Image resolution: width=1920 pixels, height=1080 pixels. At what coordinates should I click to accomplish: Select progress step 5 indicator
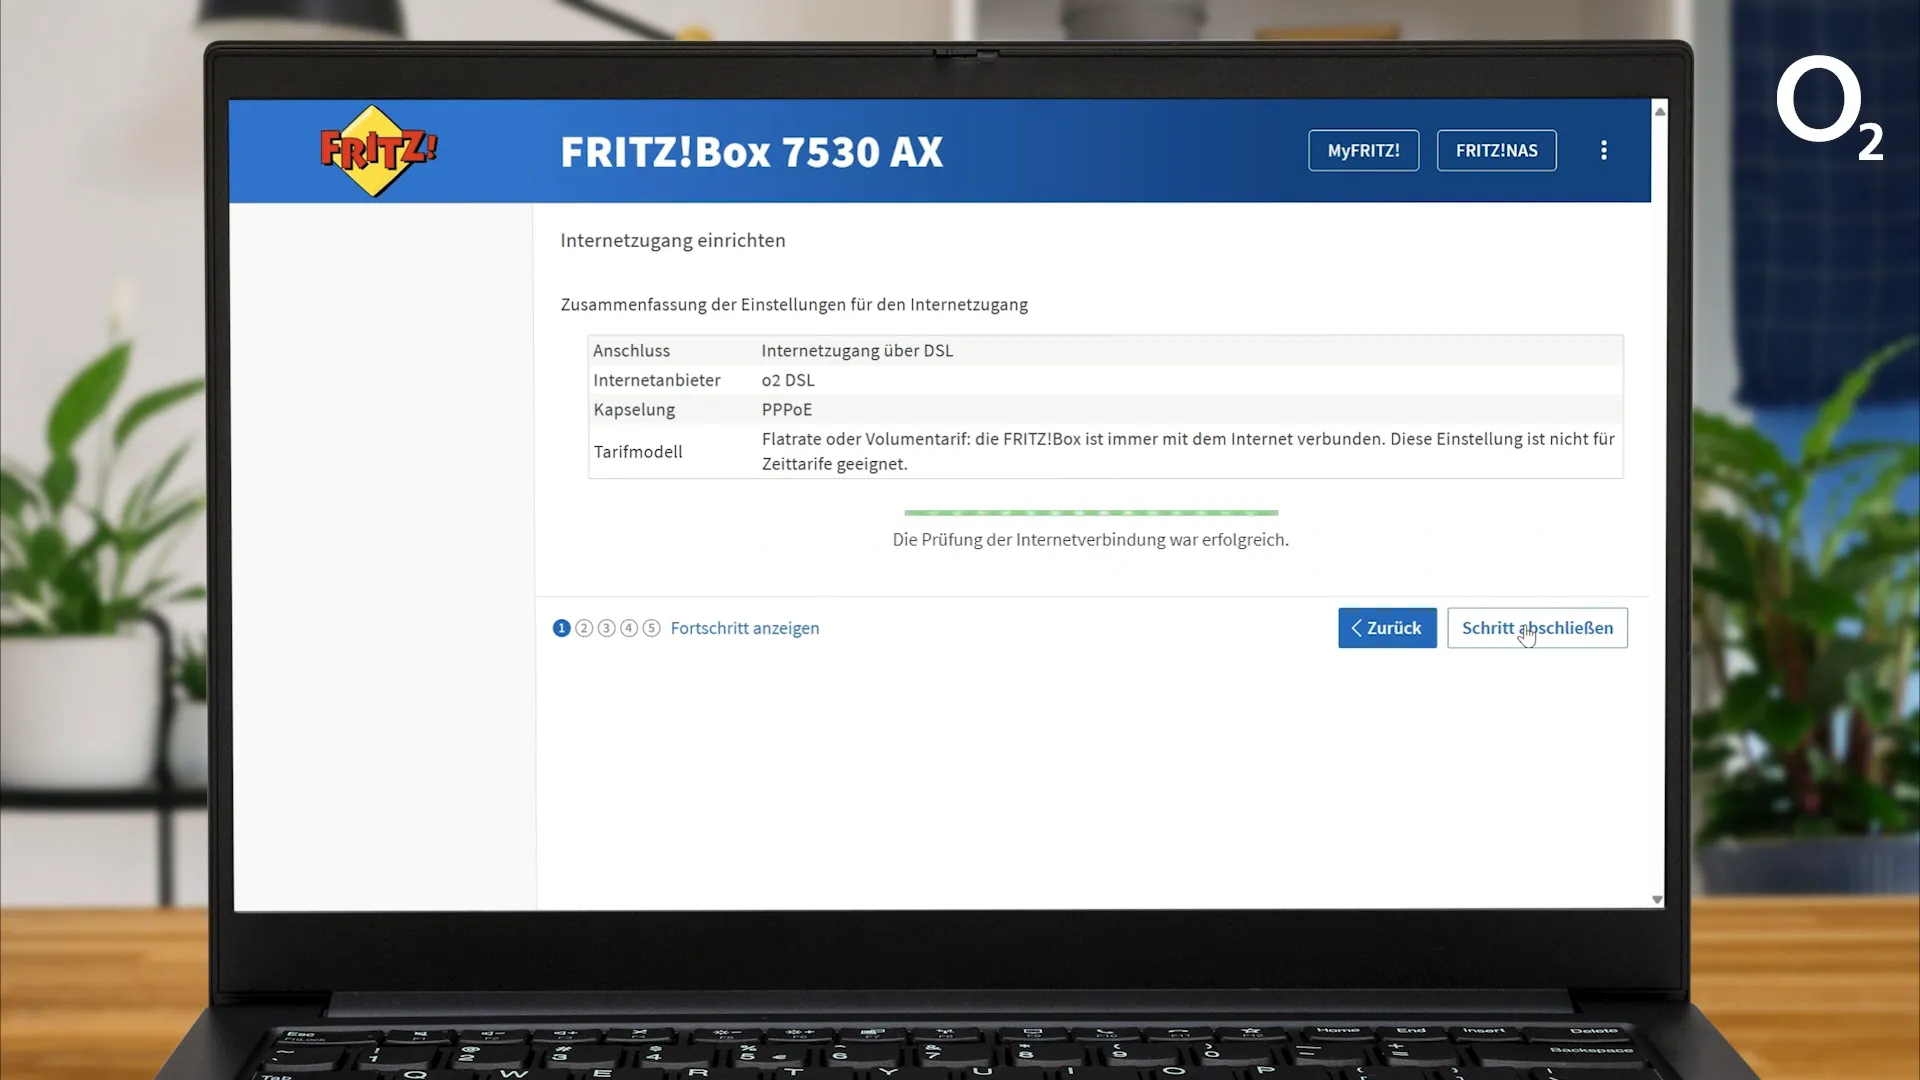click(651, 628)
